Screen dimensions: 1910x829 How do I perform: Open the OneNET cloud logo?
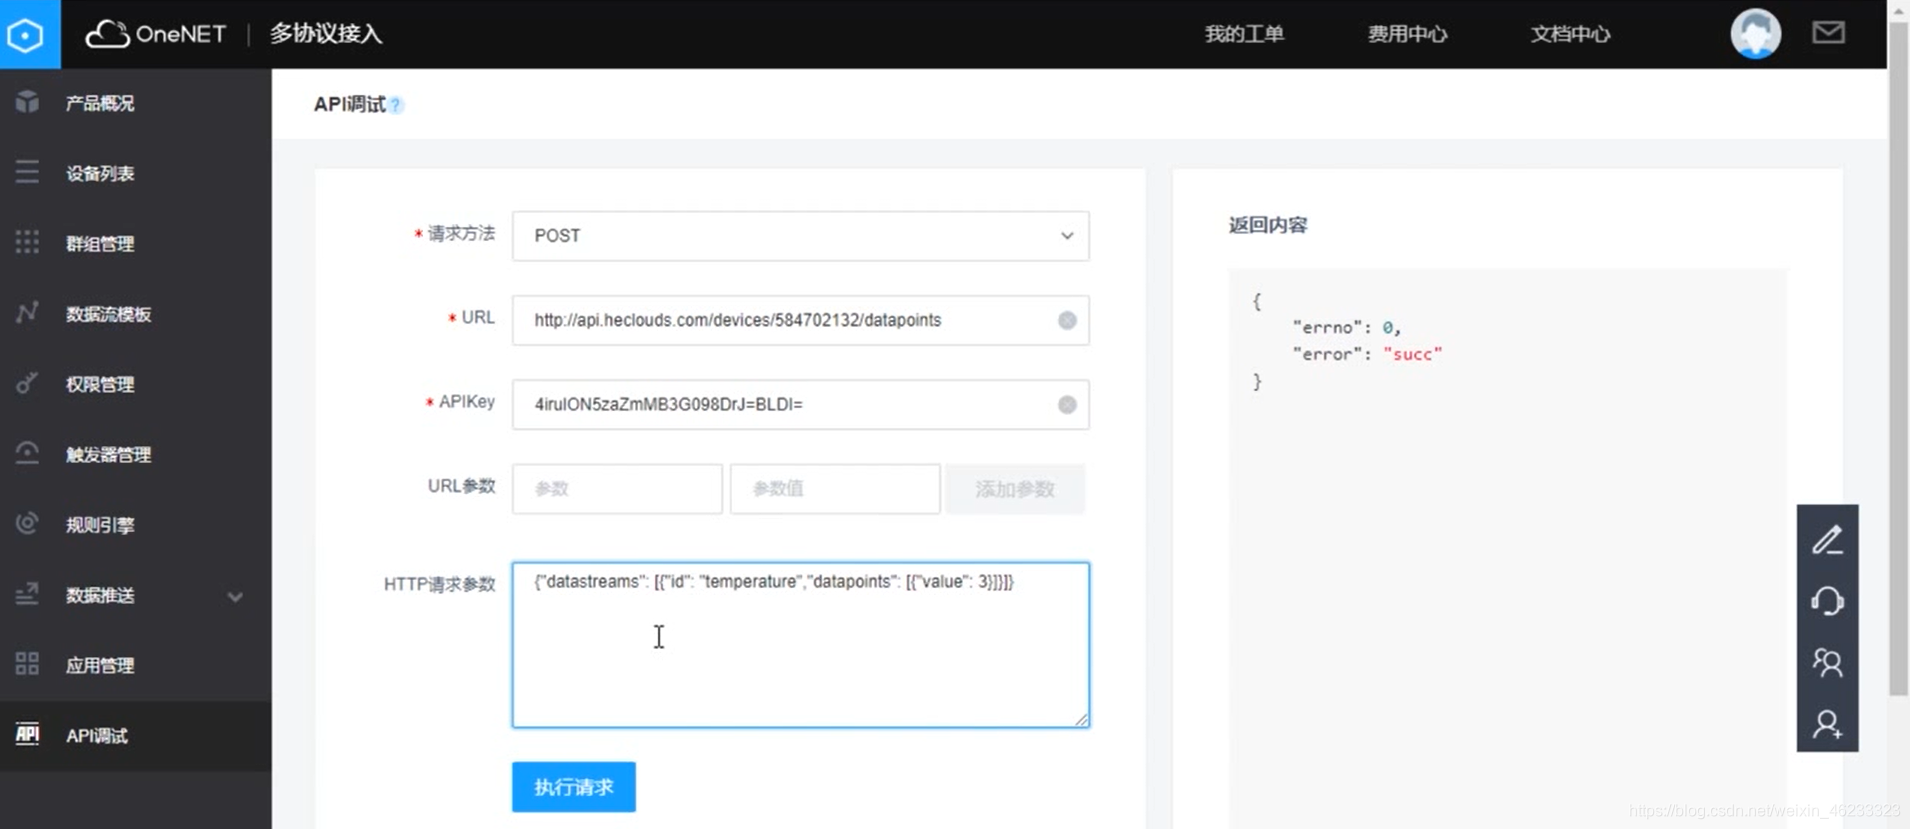157,34
